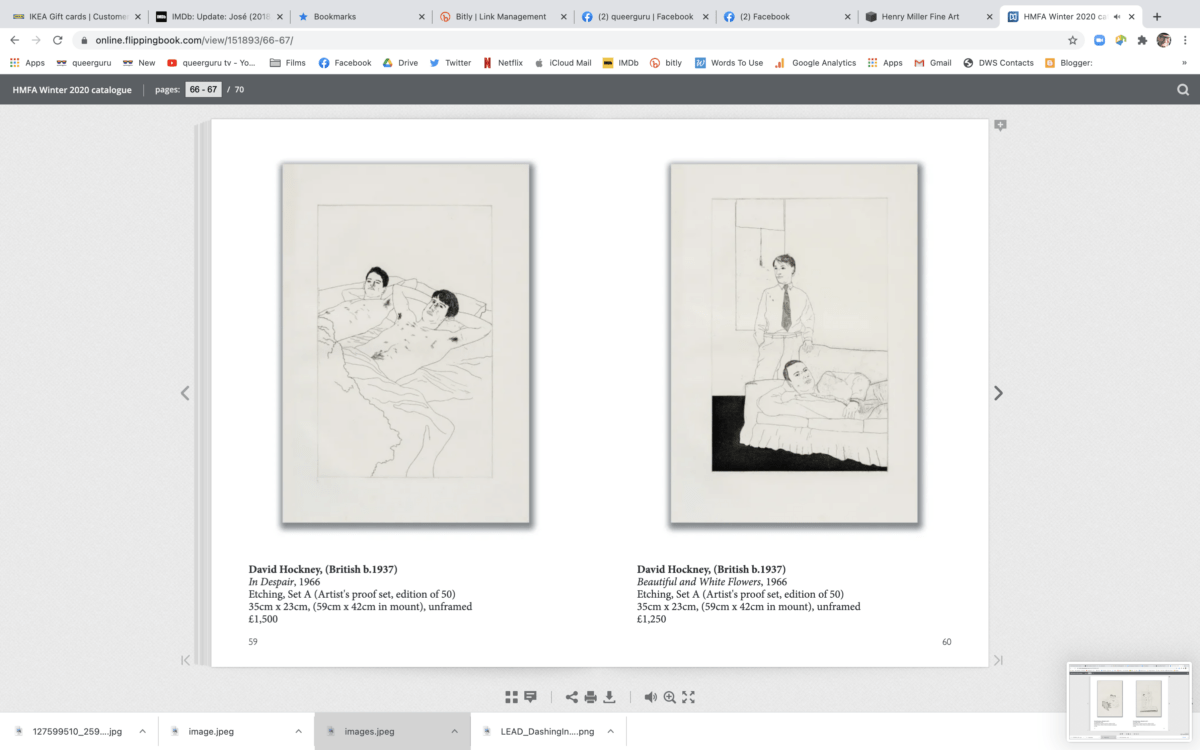Click the browser back arrow
The width and height of the screenshot is (1200, 750).
[14, 40]
